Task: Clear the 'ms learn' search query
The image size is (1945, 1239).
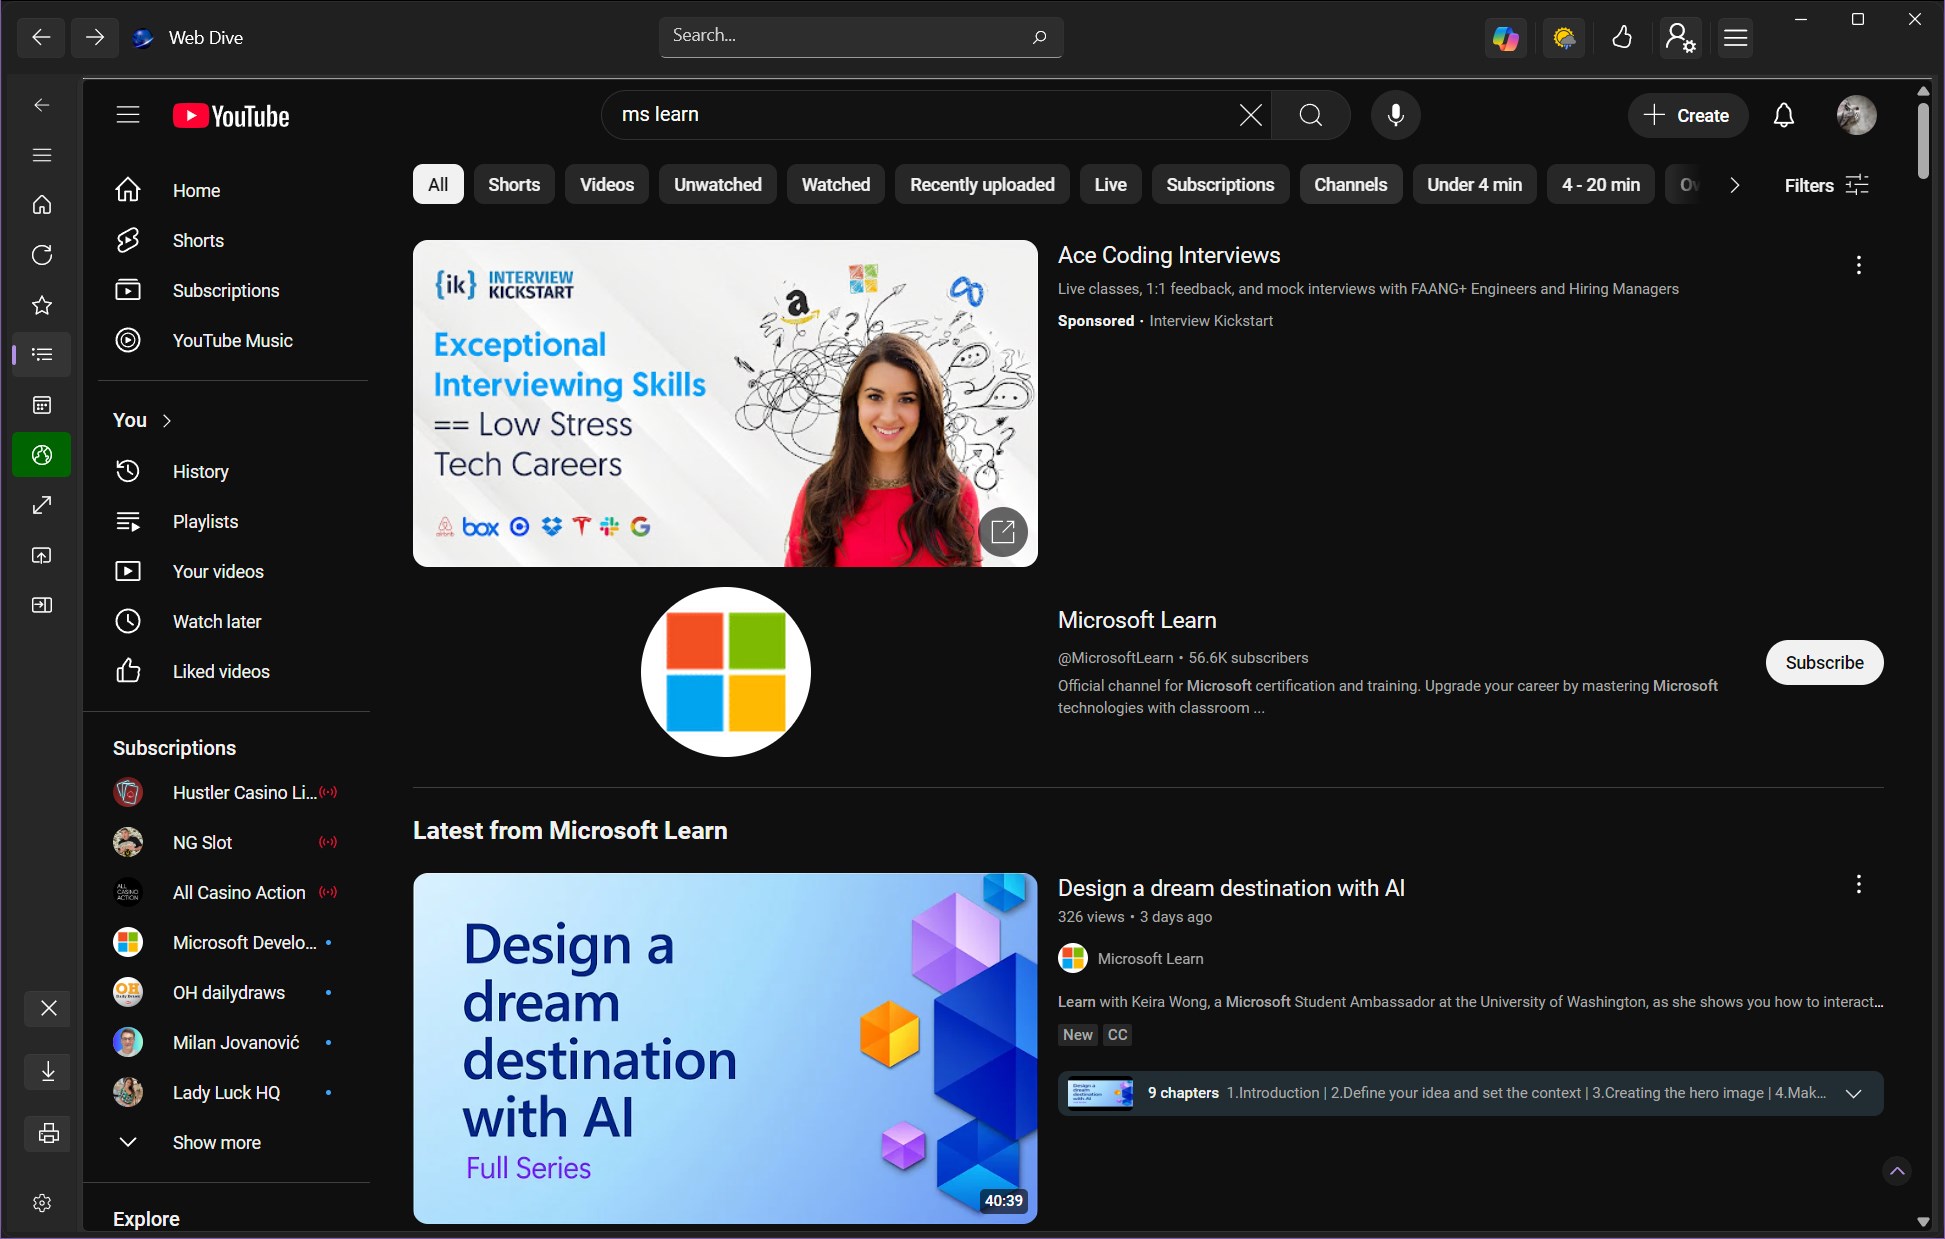Action: 1250,115
